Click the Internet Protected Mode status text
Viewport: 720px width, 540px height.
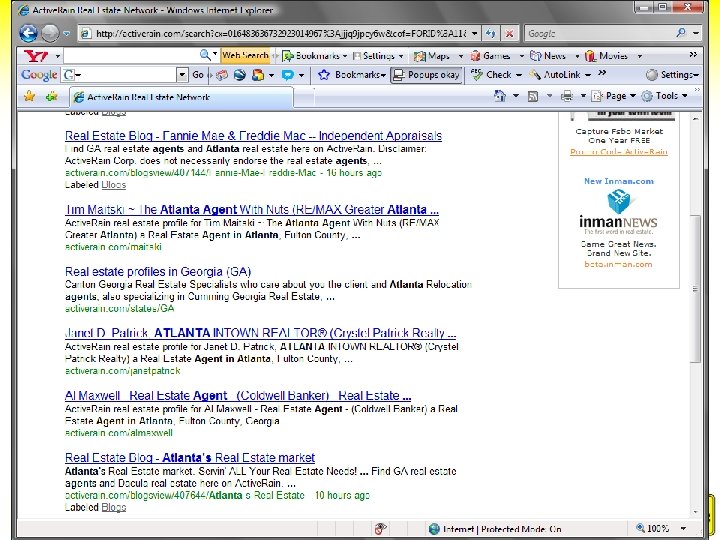click(501, 529)
